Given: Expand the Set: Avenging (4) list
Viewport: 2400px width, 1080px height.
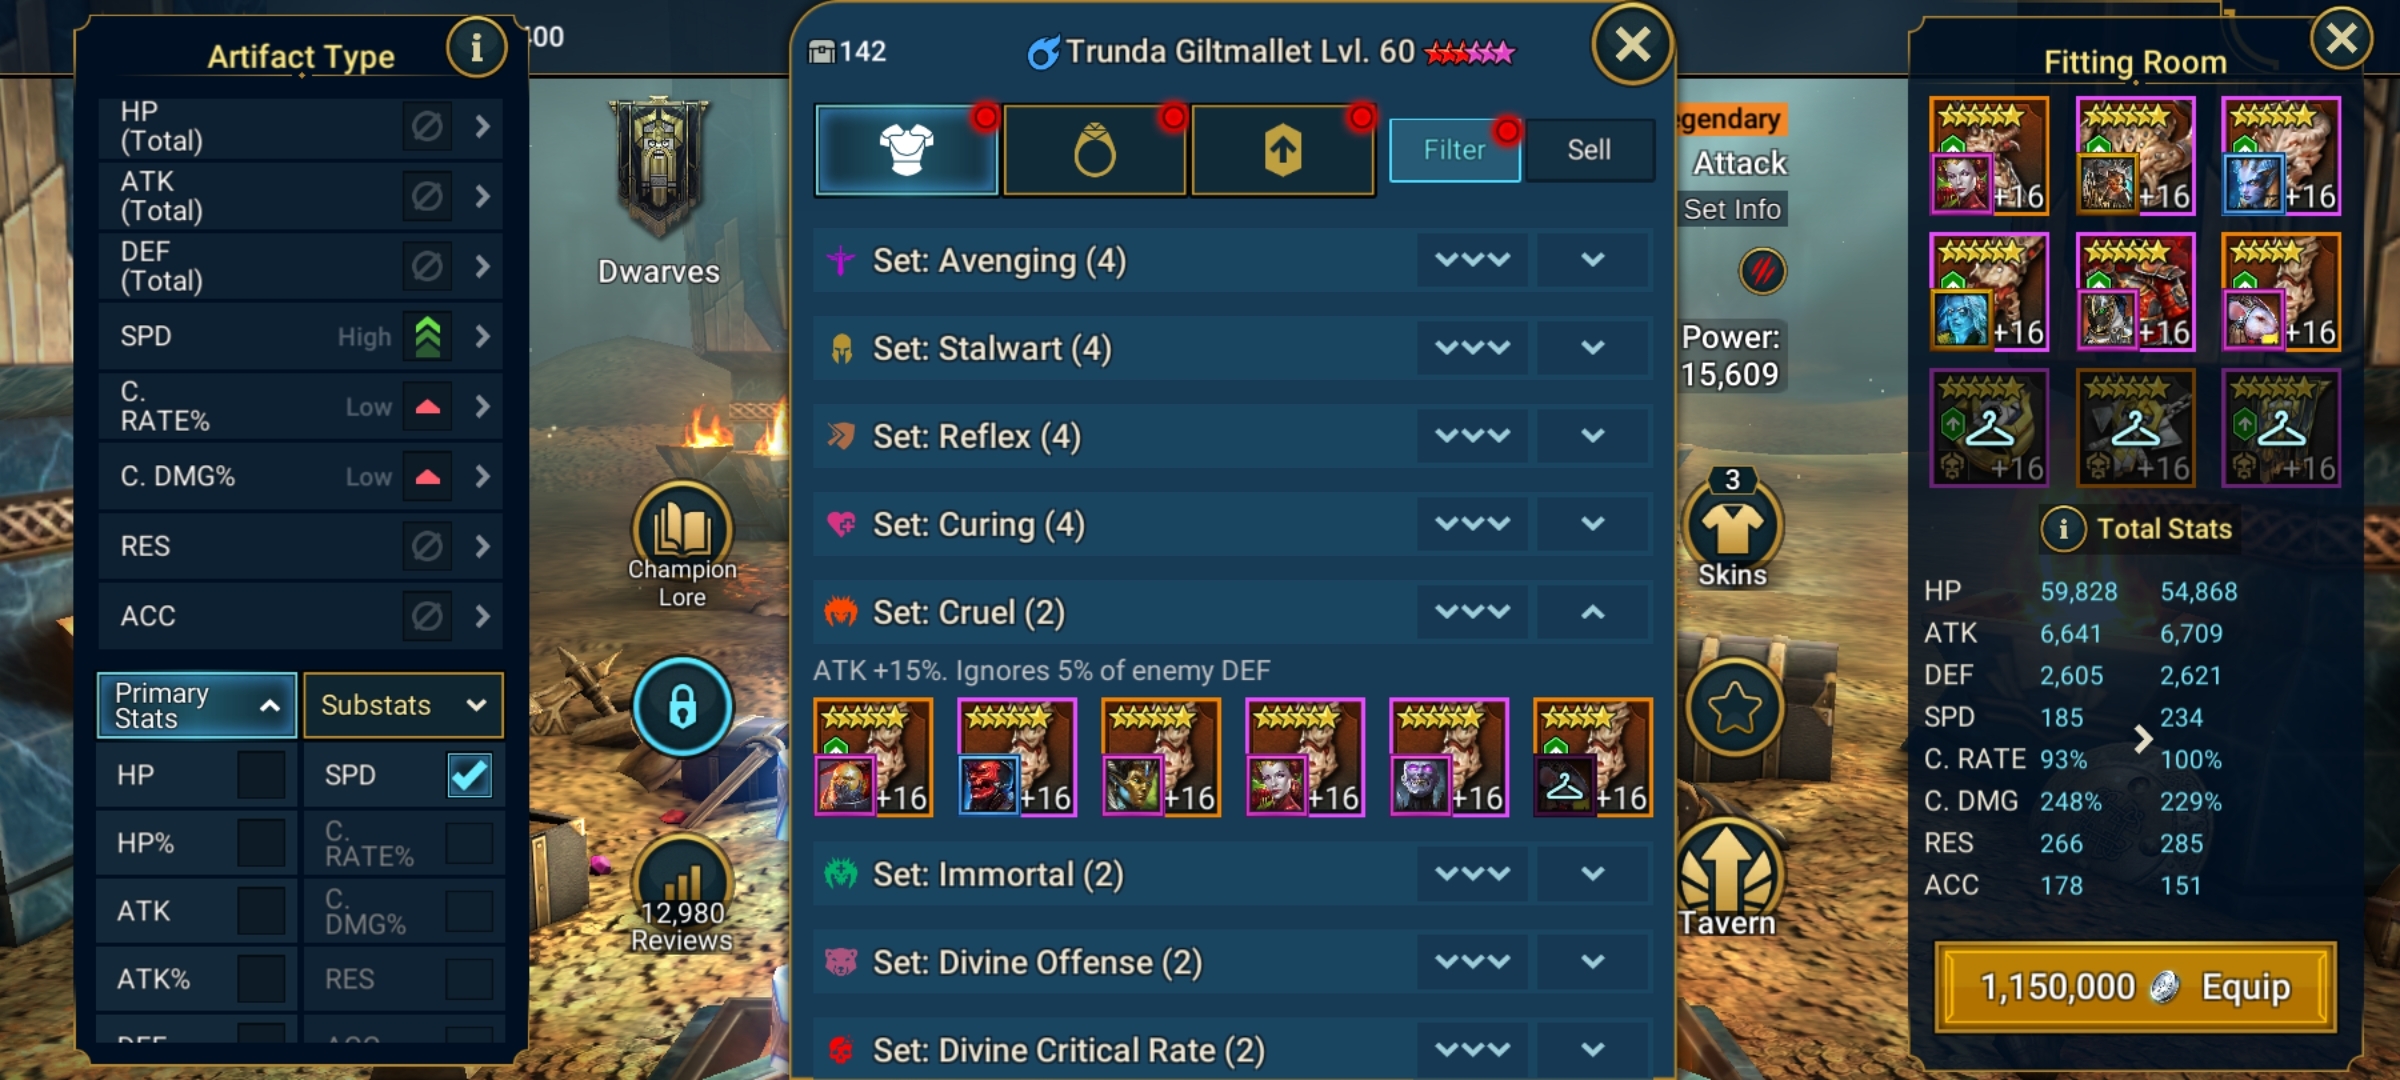Looking at the screenshot, I should 1593,260.
